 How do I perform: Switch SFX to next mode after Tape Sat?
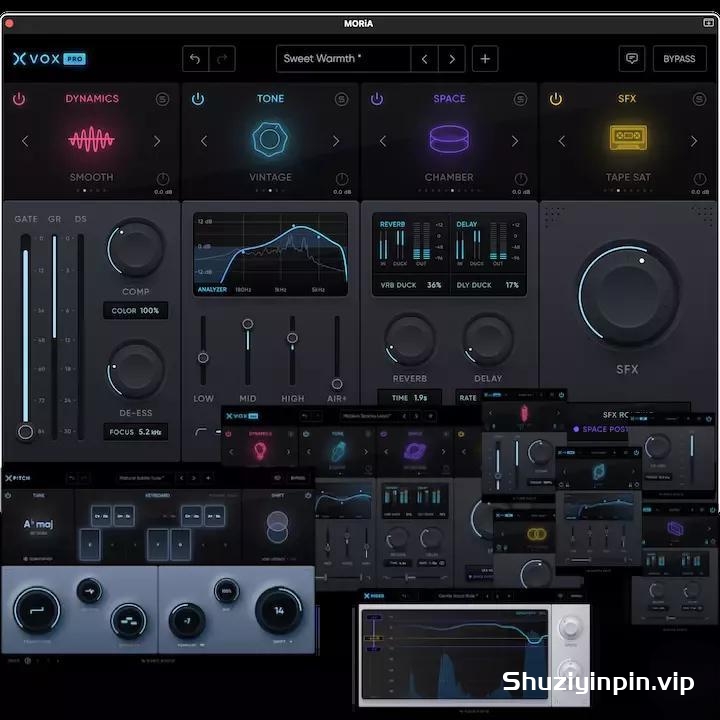pyautogui.click(x=694, y=141)
